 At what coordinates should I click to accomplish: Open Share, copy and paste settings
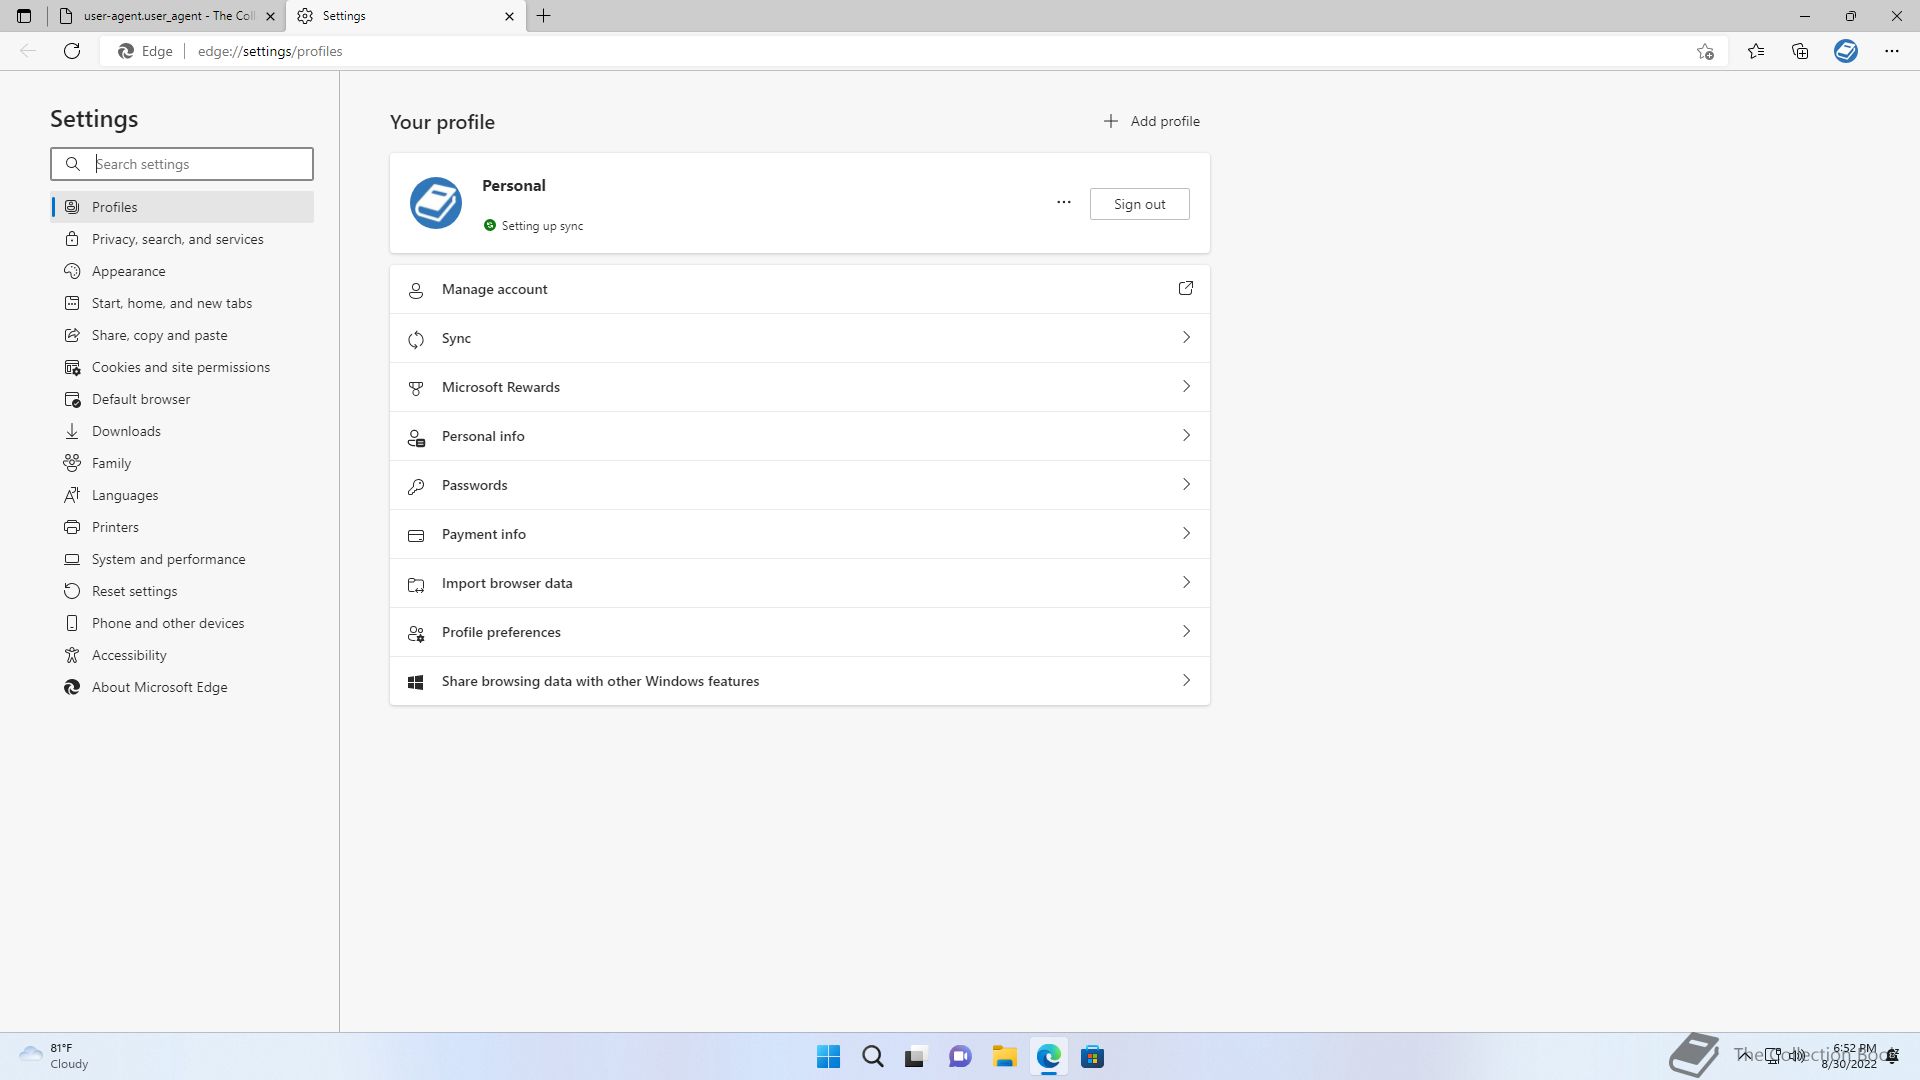coord(182,335)
